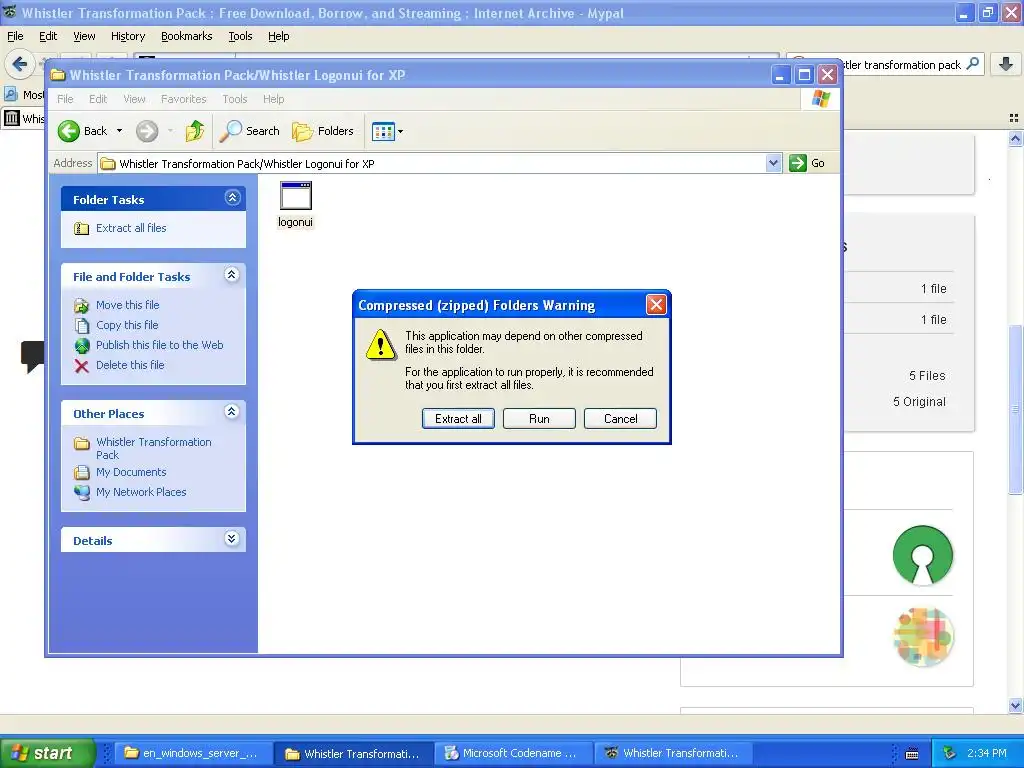Open My Documents in Other Places
Screen dimensions: 1024x768
point(131,472)
